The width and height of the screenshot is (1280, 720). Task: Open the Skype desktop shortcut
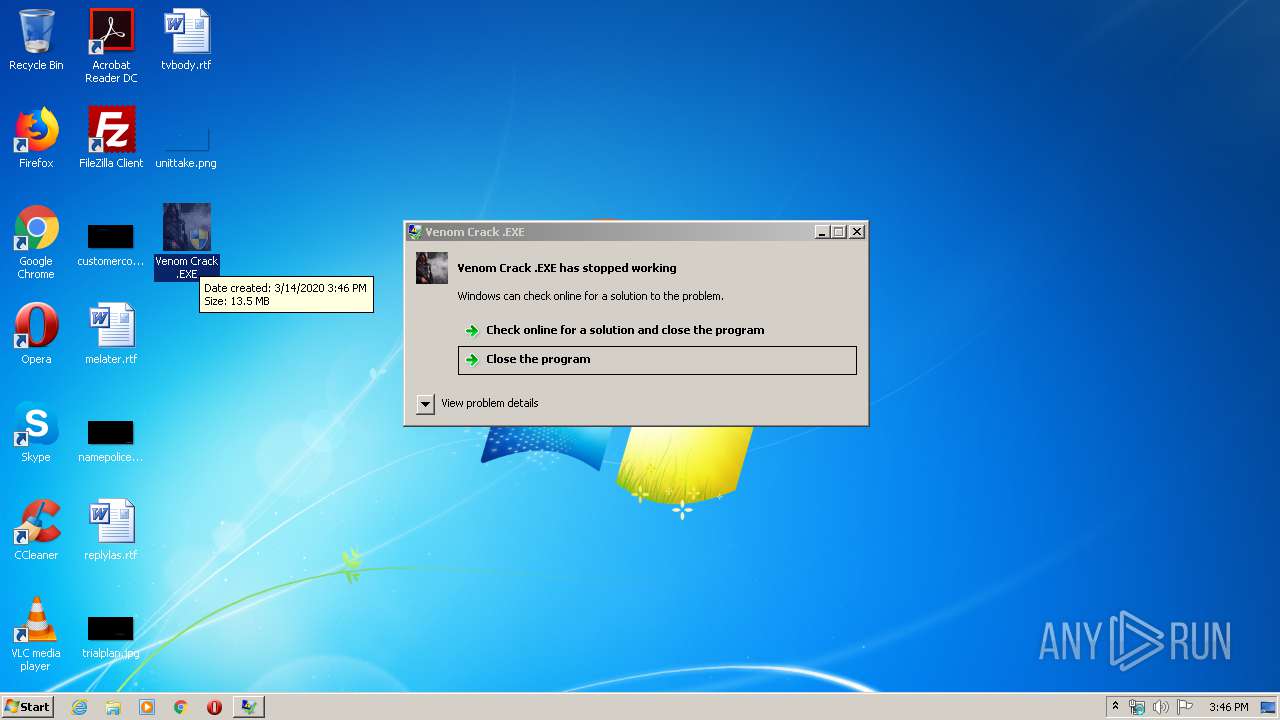36,432
